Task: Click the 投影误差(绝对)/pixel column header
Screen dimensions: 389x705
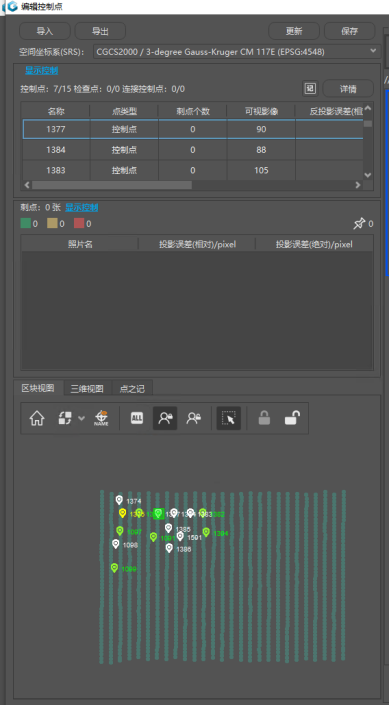Action: (314, 244)
